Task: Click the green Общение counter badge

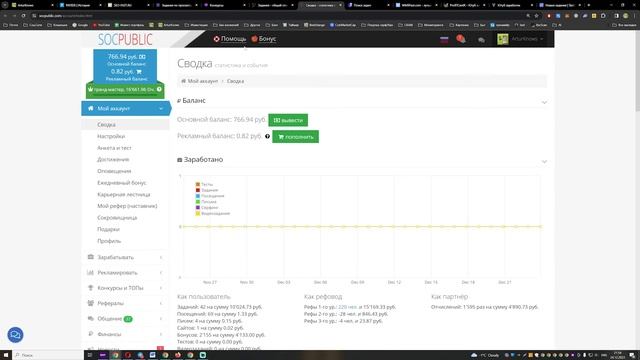Action: [128, 319]
